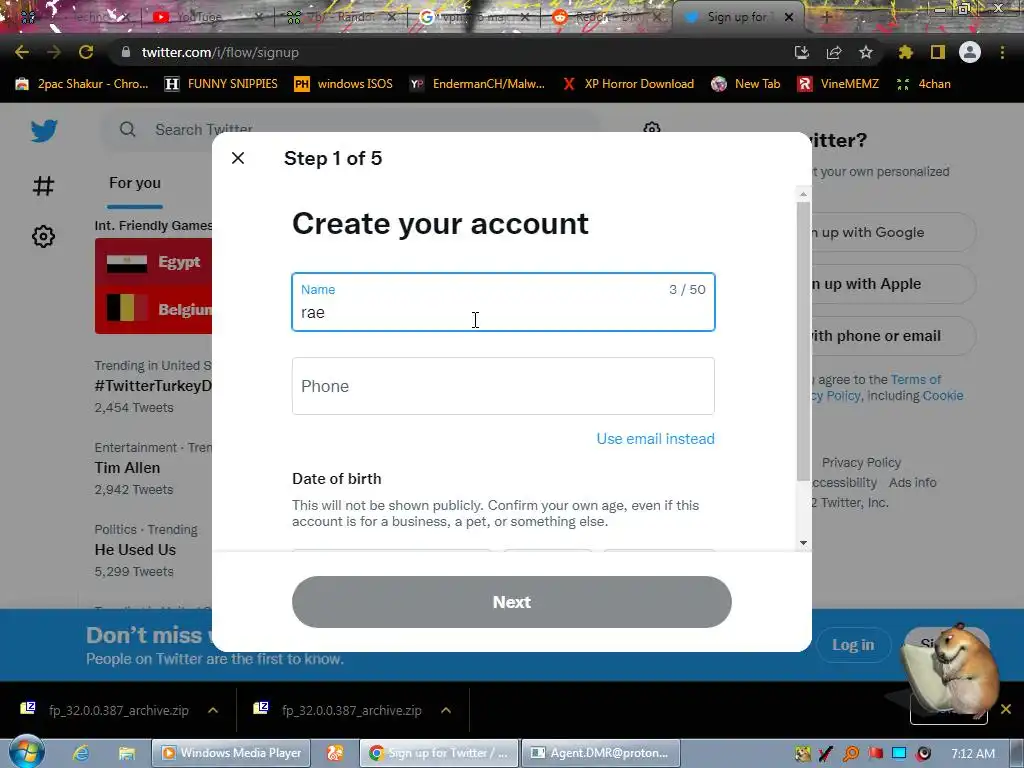This screenshot has width=1024, height=768.
Task: Expand second fp_32.0.0.387_archive.zip download chevron
Action: [446, 710]
